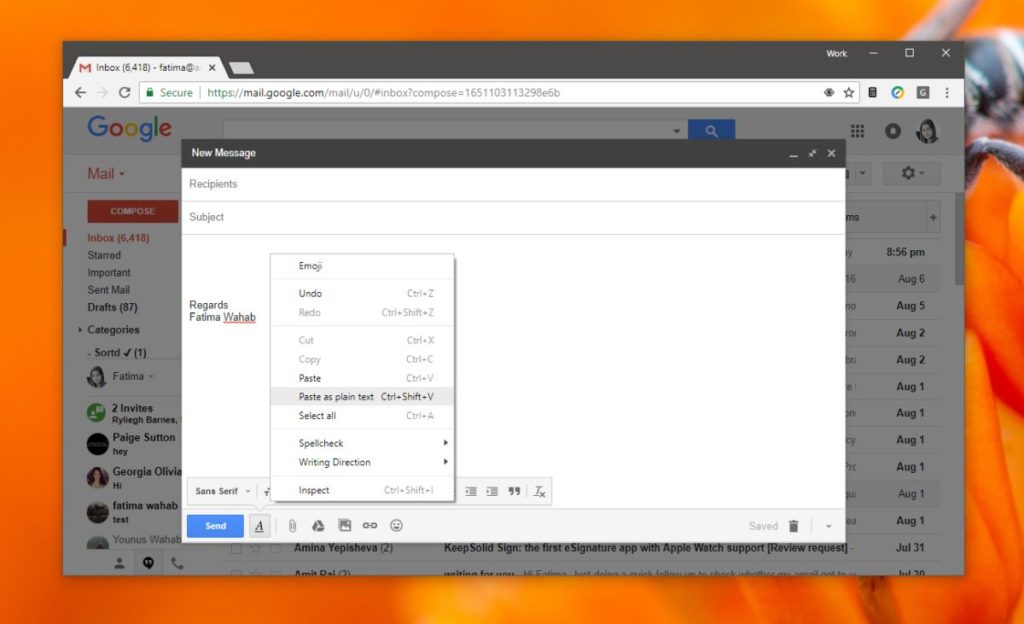Open the Spellcheck submenu

point(320,443)
